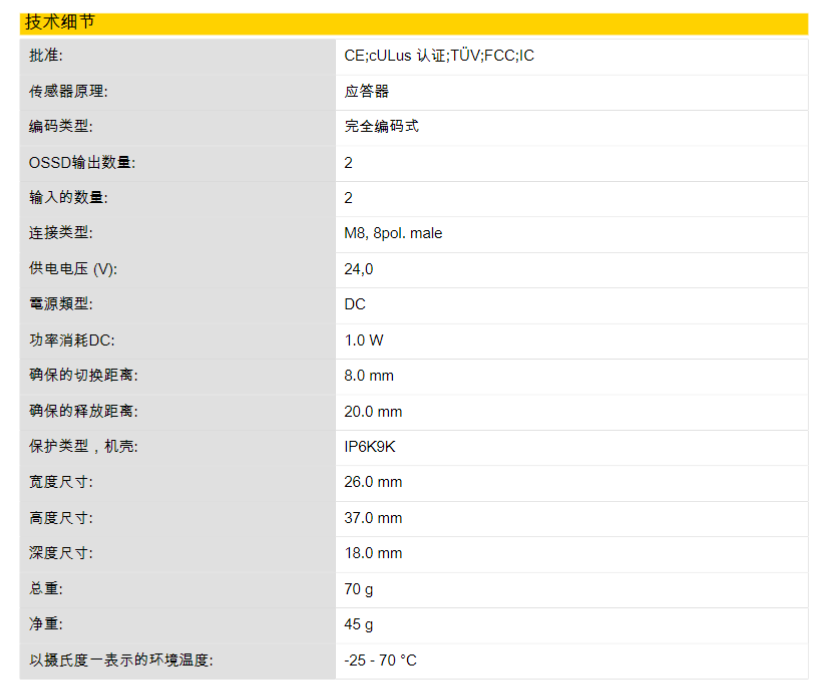Select the 确保的切换距离 row label

click(83, 376)
